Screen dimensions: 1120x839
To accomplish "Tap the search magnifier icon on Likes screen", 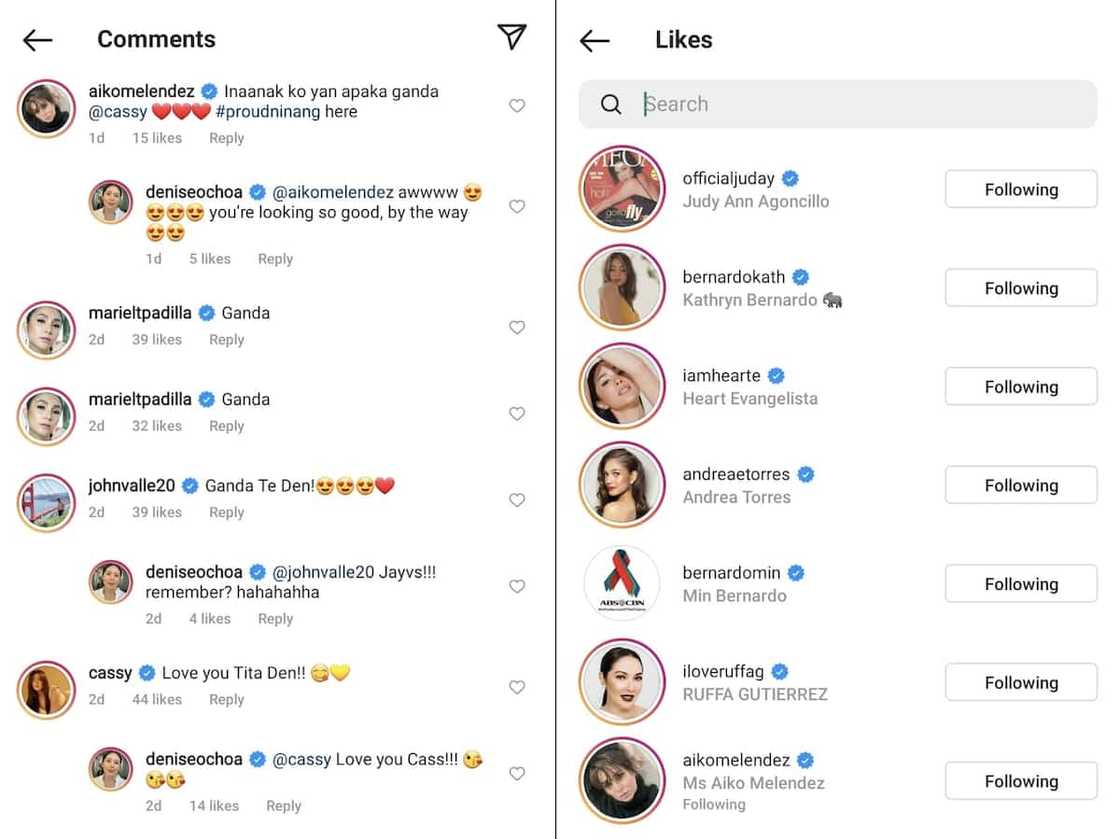I will (x=612, y=104).
